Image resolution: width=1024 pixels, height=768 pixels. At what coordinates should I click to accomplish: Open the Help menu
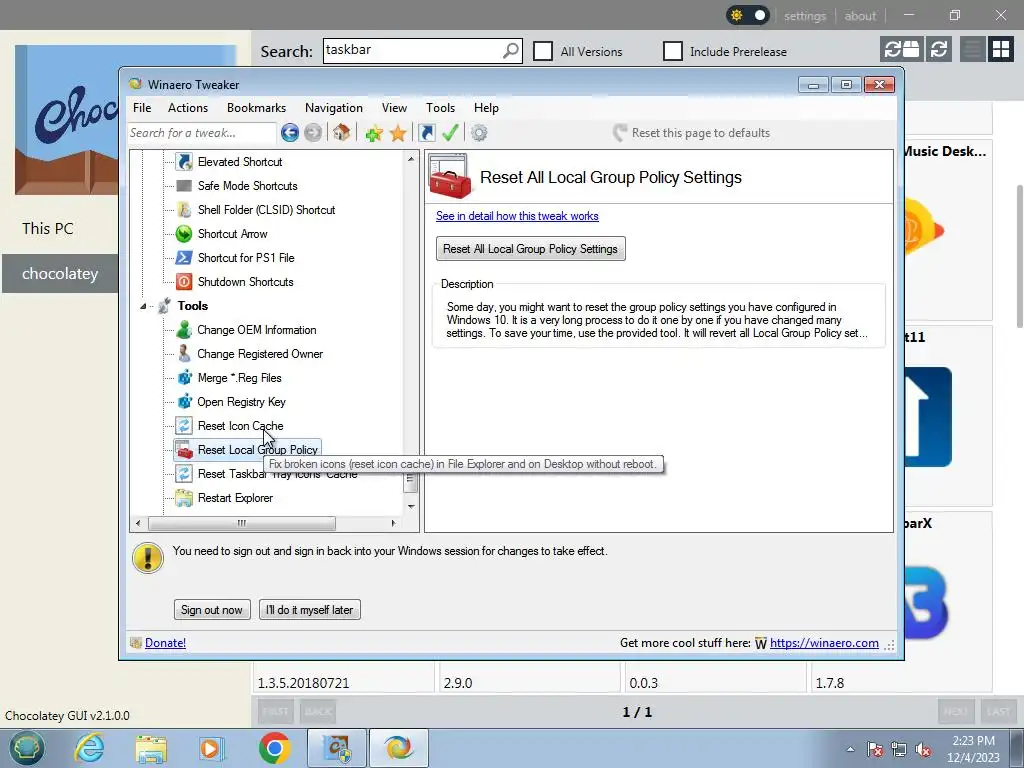pyautogui.click(x=486, y=108)
